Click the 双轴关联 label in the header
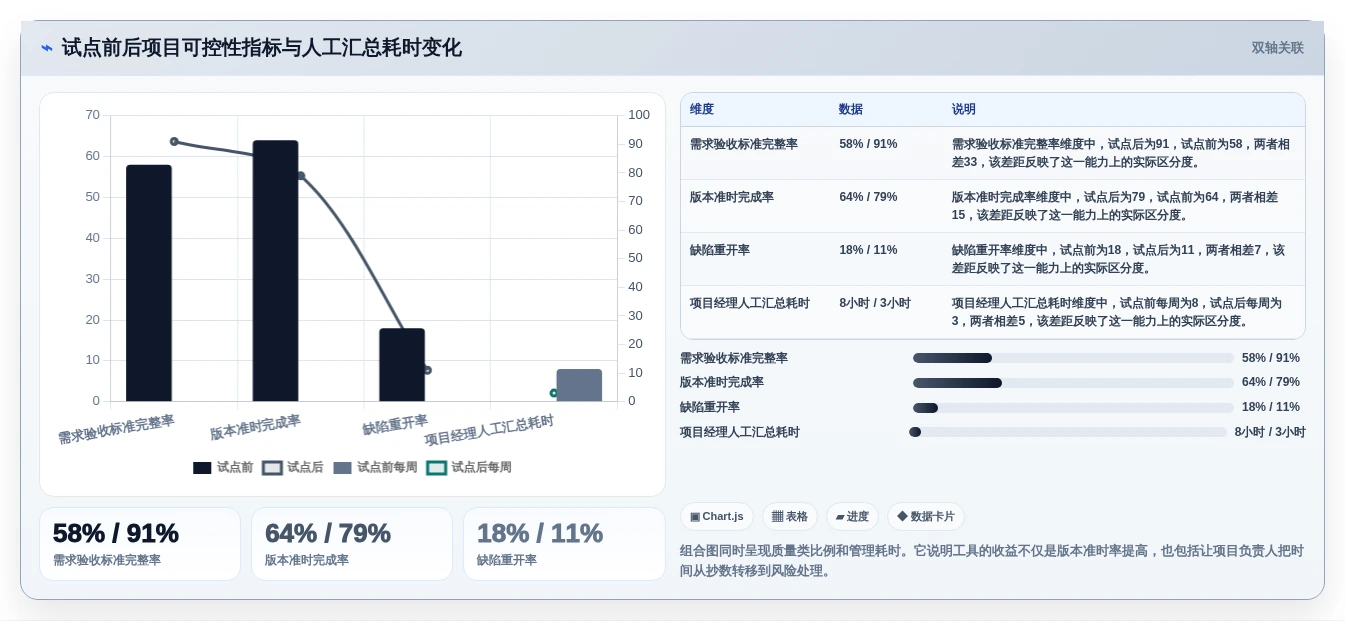1345x621 pixels. pos(1277,48)
